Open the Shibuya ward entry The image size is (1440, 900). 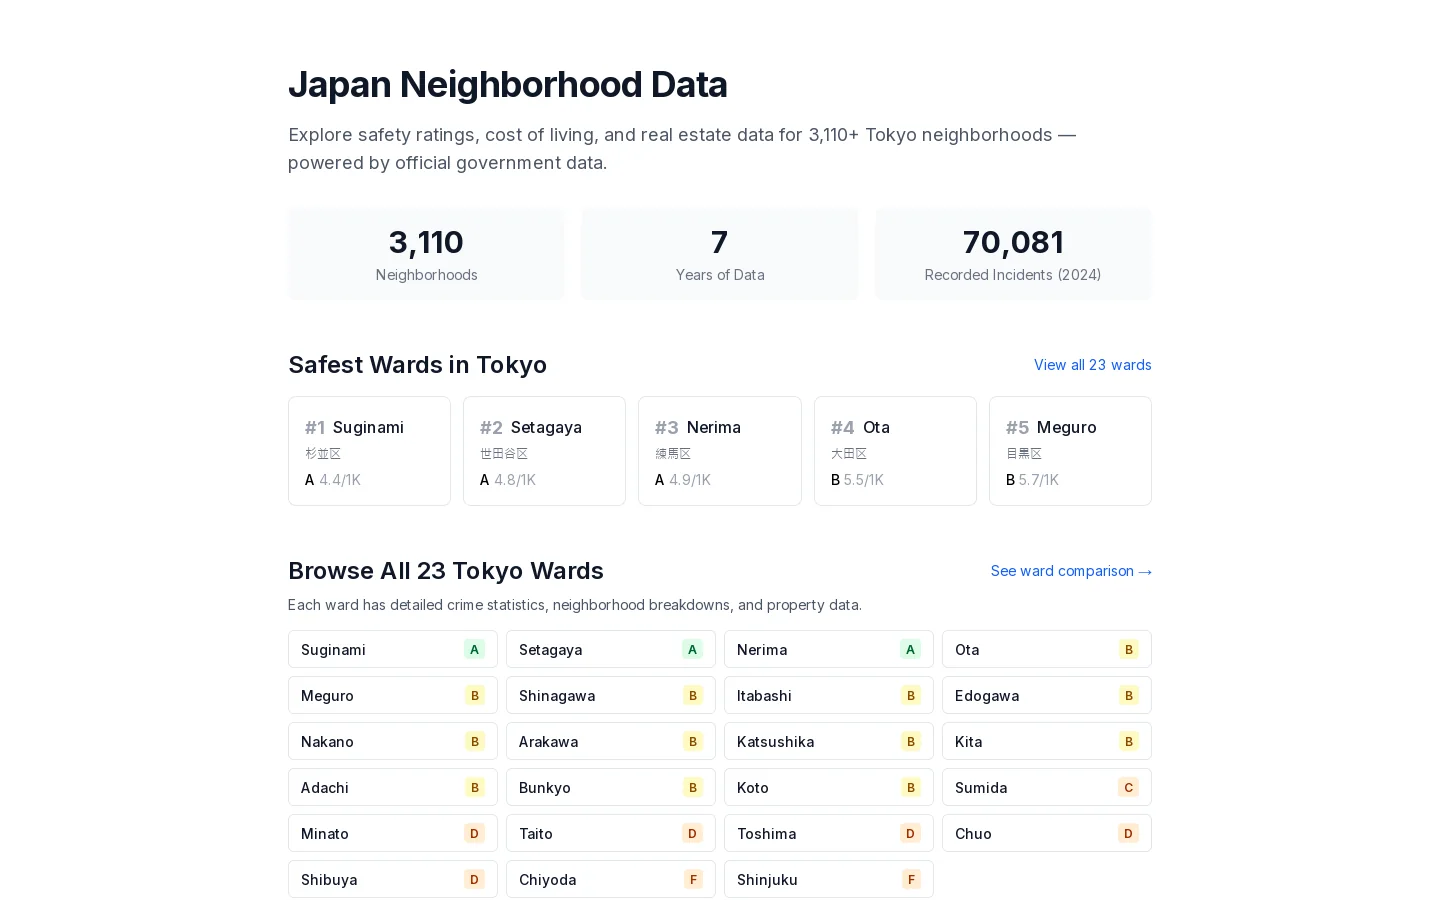(x=393, y=879)
